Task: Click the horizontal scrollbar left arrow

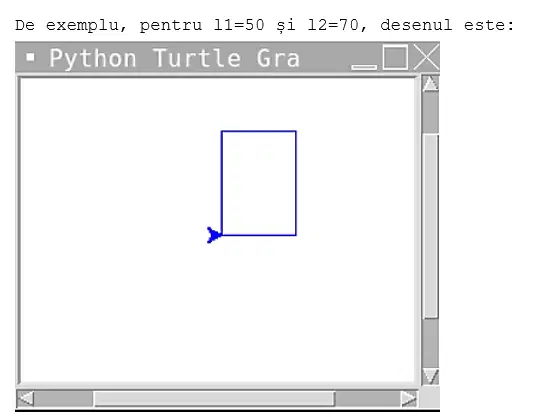Action: point(25,399)
